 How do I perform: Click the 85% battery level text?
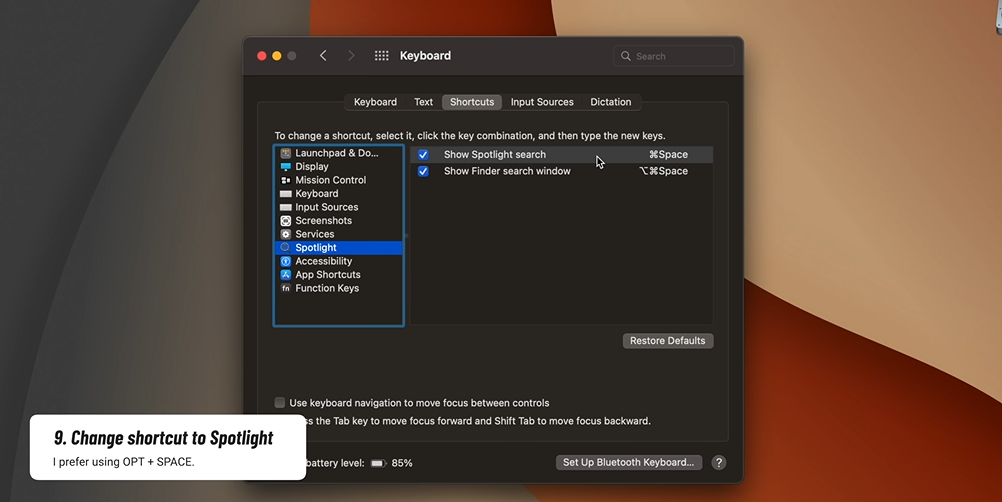[402, 463]
